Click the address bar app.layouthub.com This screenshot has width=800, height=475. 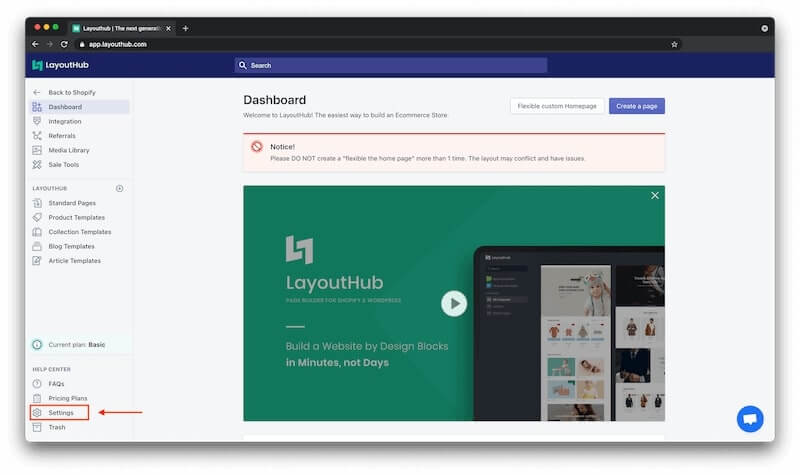(x=118, y=44)
